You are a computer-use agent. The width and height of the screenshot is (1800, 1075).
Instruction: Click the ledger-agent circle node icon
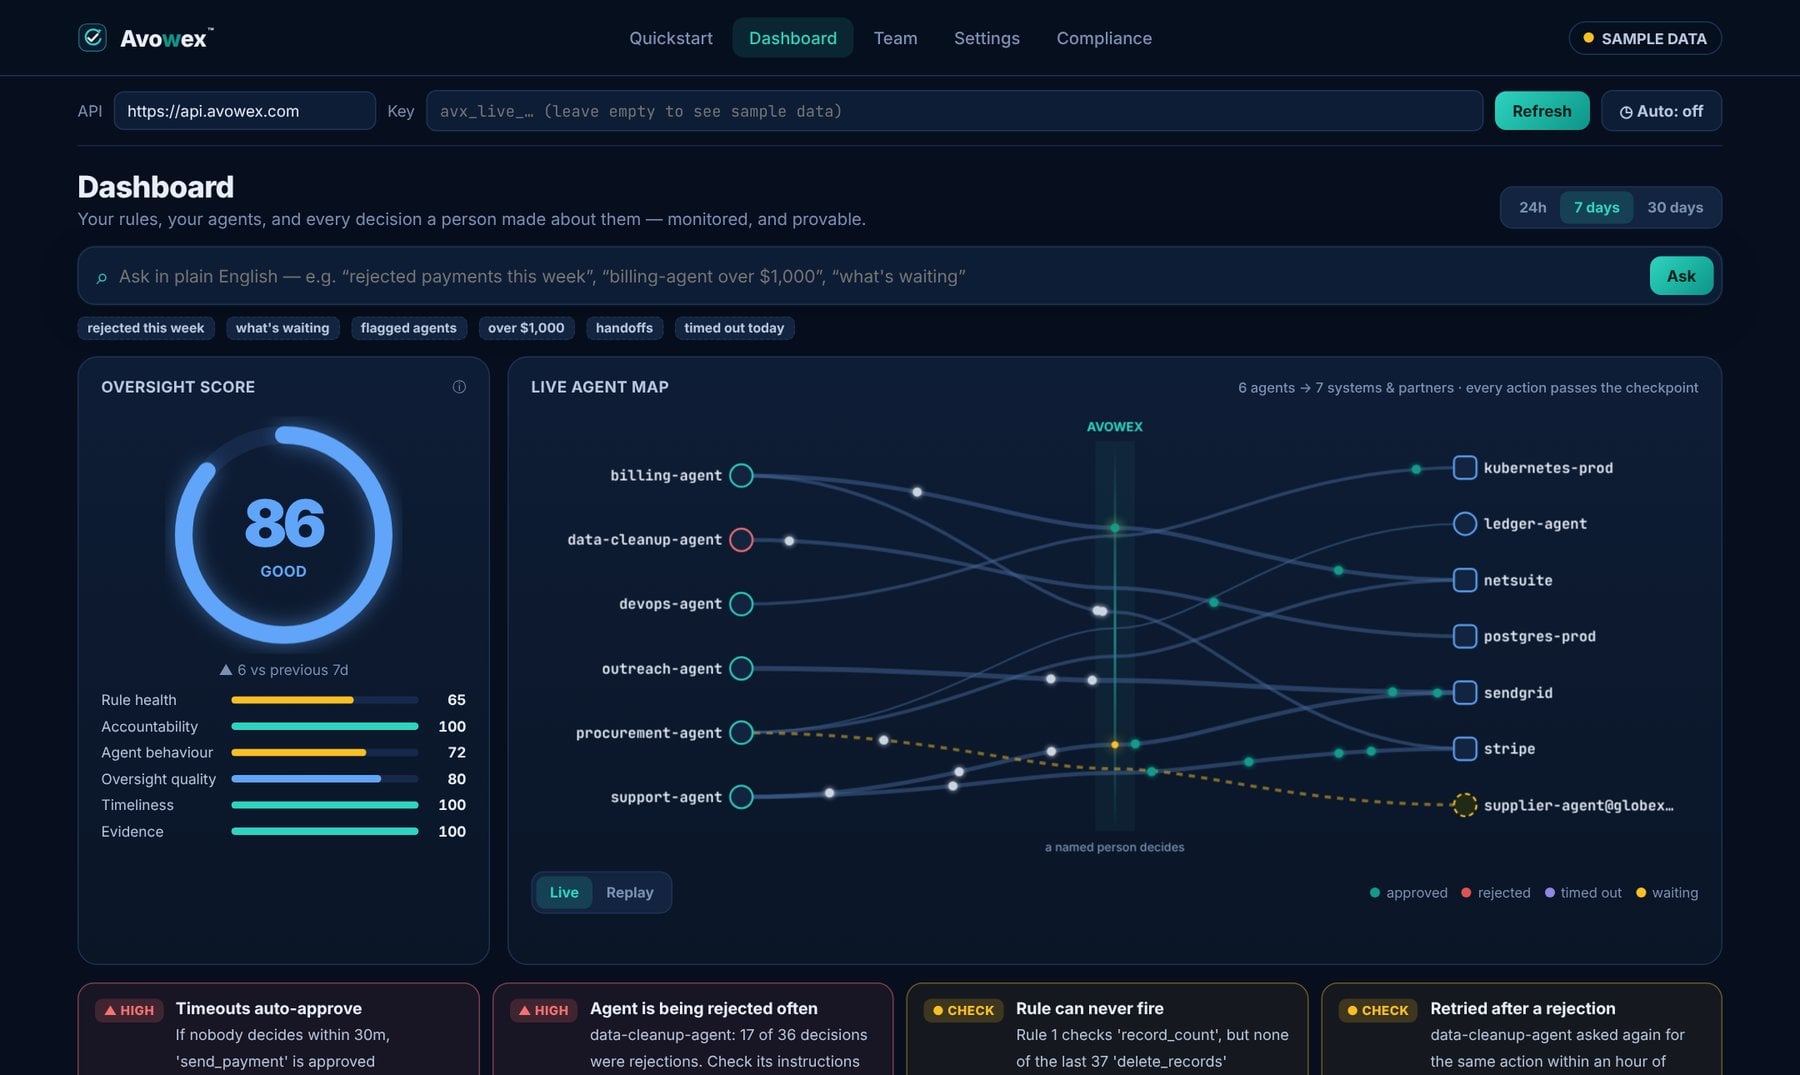[x=1464, y=524]
